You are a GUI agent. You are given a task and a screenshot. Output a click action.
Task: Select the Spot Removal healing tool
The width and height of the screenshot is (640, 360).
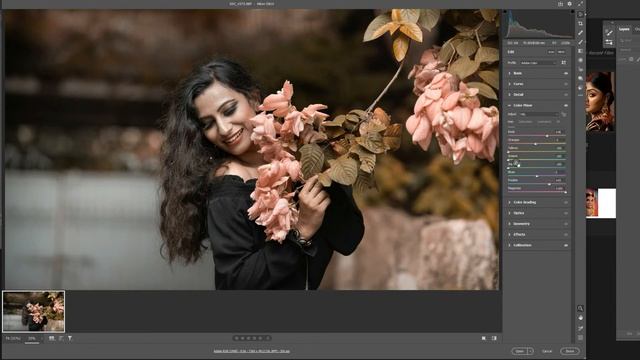tap(580, 33)
